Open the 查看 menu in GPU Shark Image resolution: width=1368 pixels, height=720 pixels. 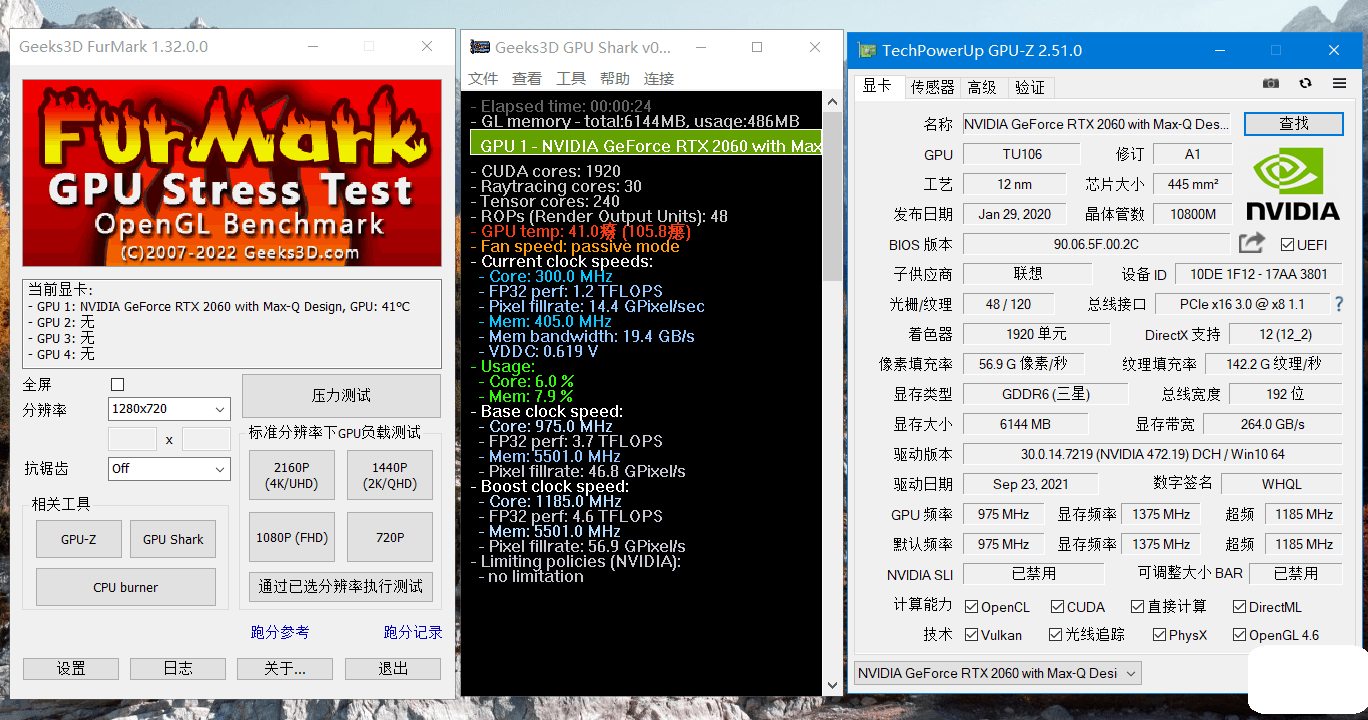(x=527, y=79)
